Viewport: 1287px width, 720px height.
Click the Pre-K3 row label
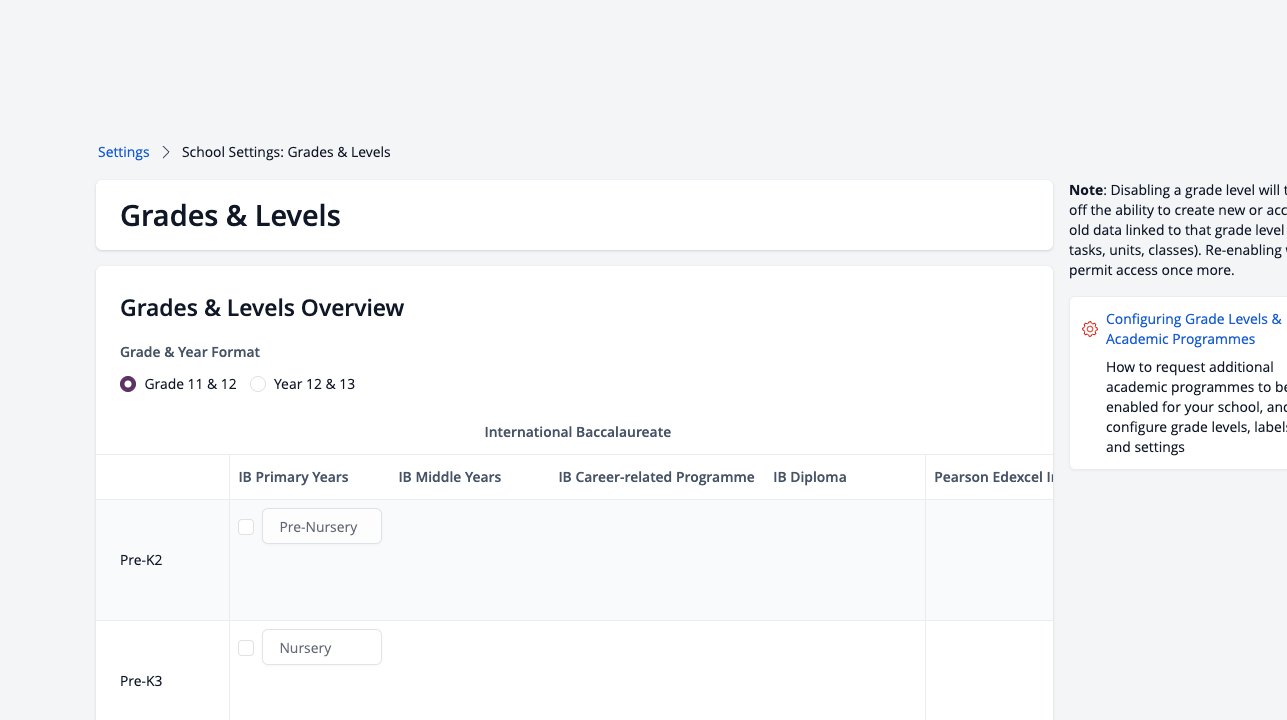pos(141,681)
